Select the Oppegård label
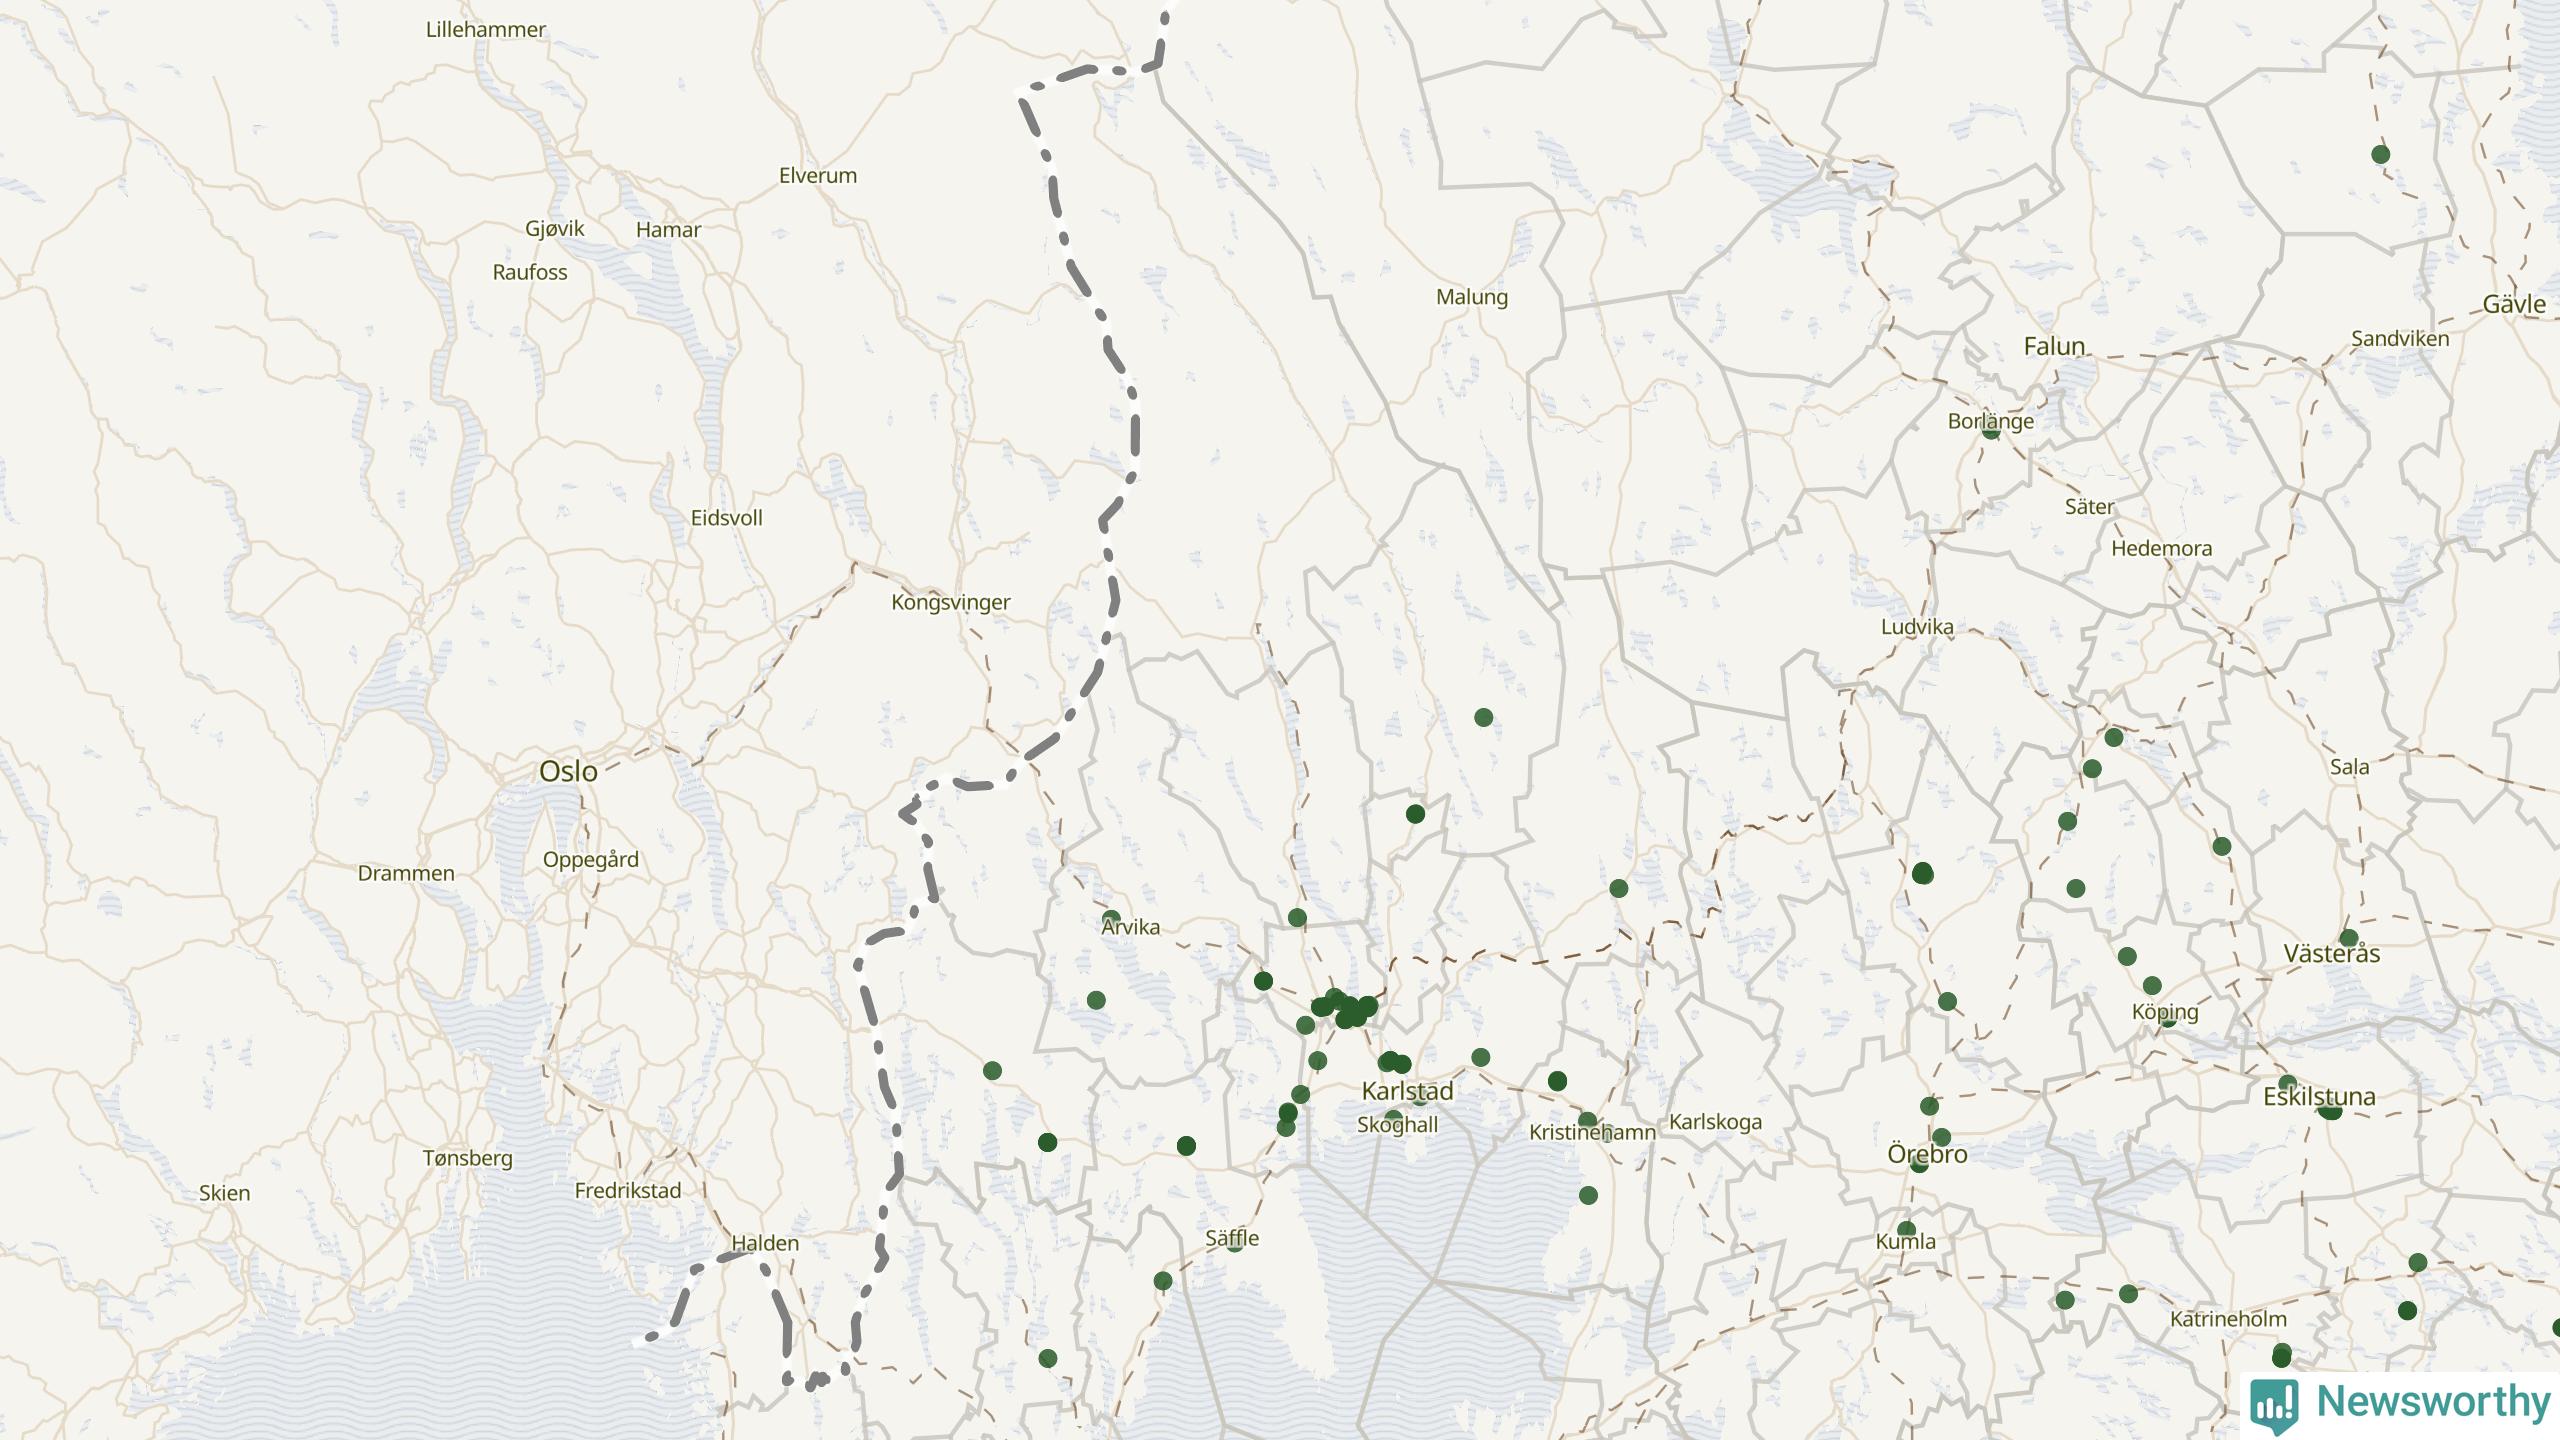The width and height of the screenshot is (2560, 1440). (x=591, y=860)
